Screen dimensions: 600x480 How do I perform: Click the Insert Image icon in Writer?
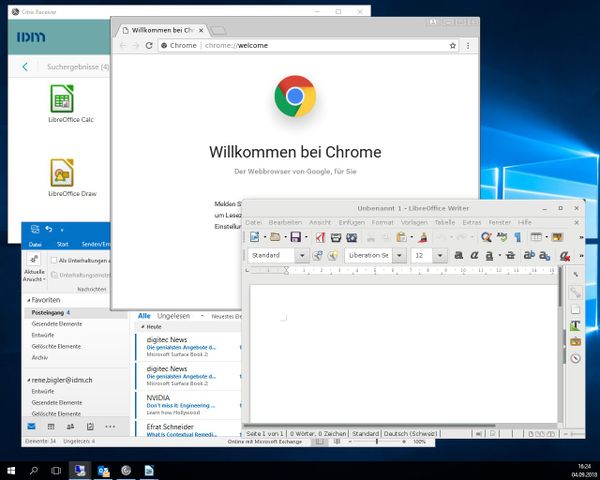pos(558,237)
